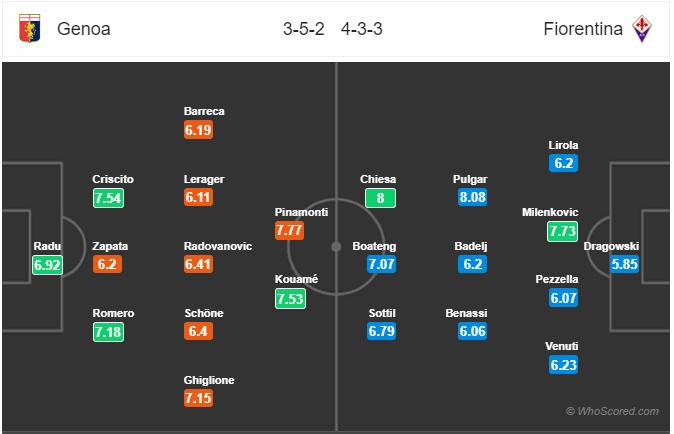Open Genoa team name link
This screenshot has height=434, width=674.
84,29
